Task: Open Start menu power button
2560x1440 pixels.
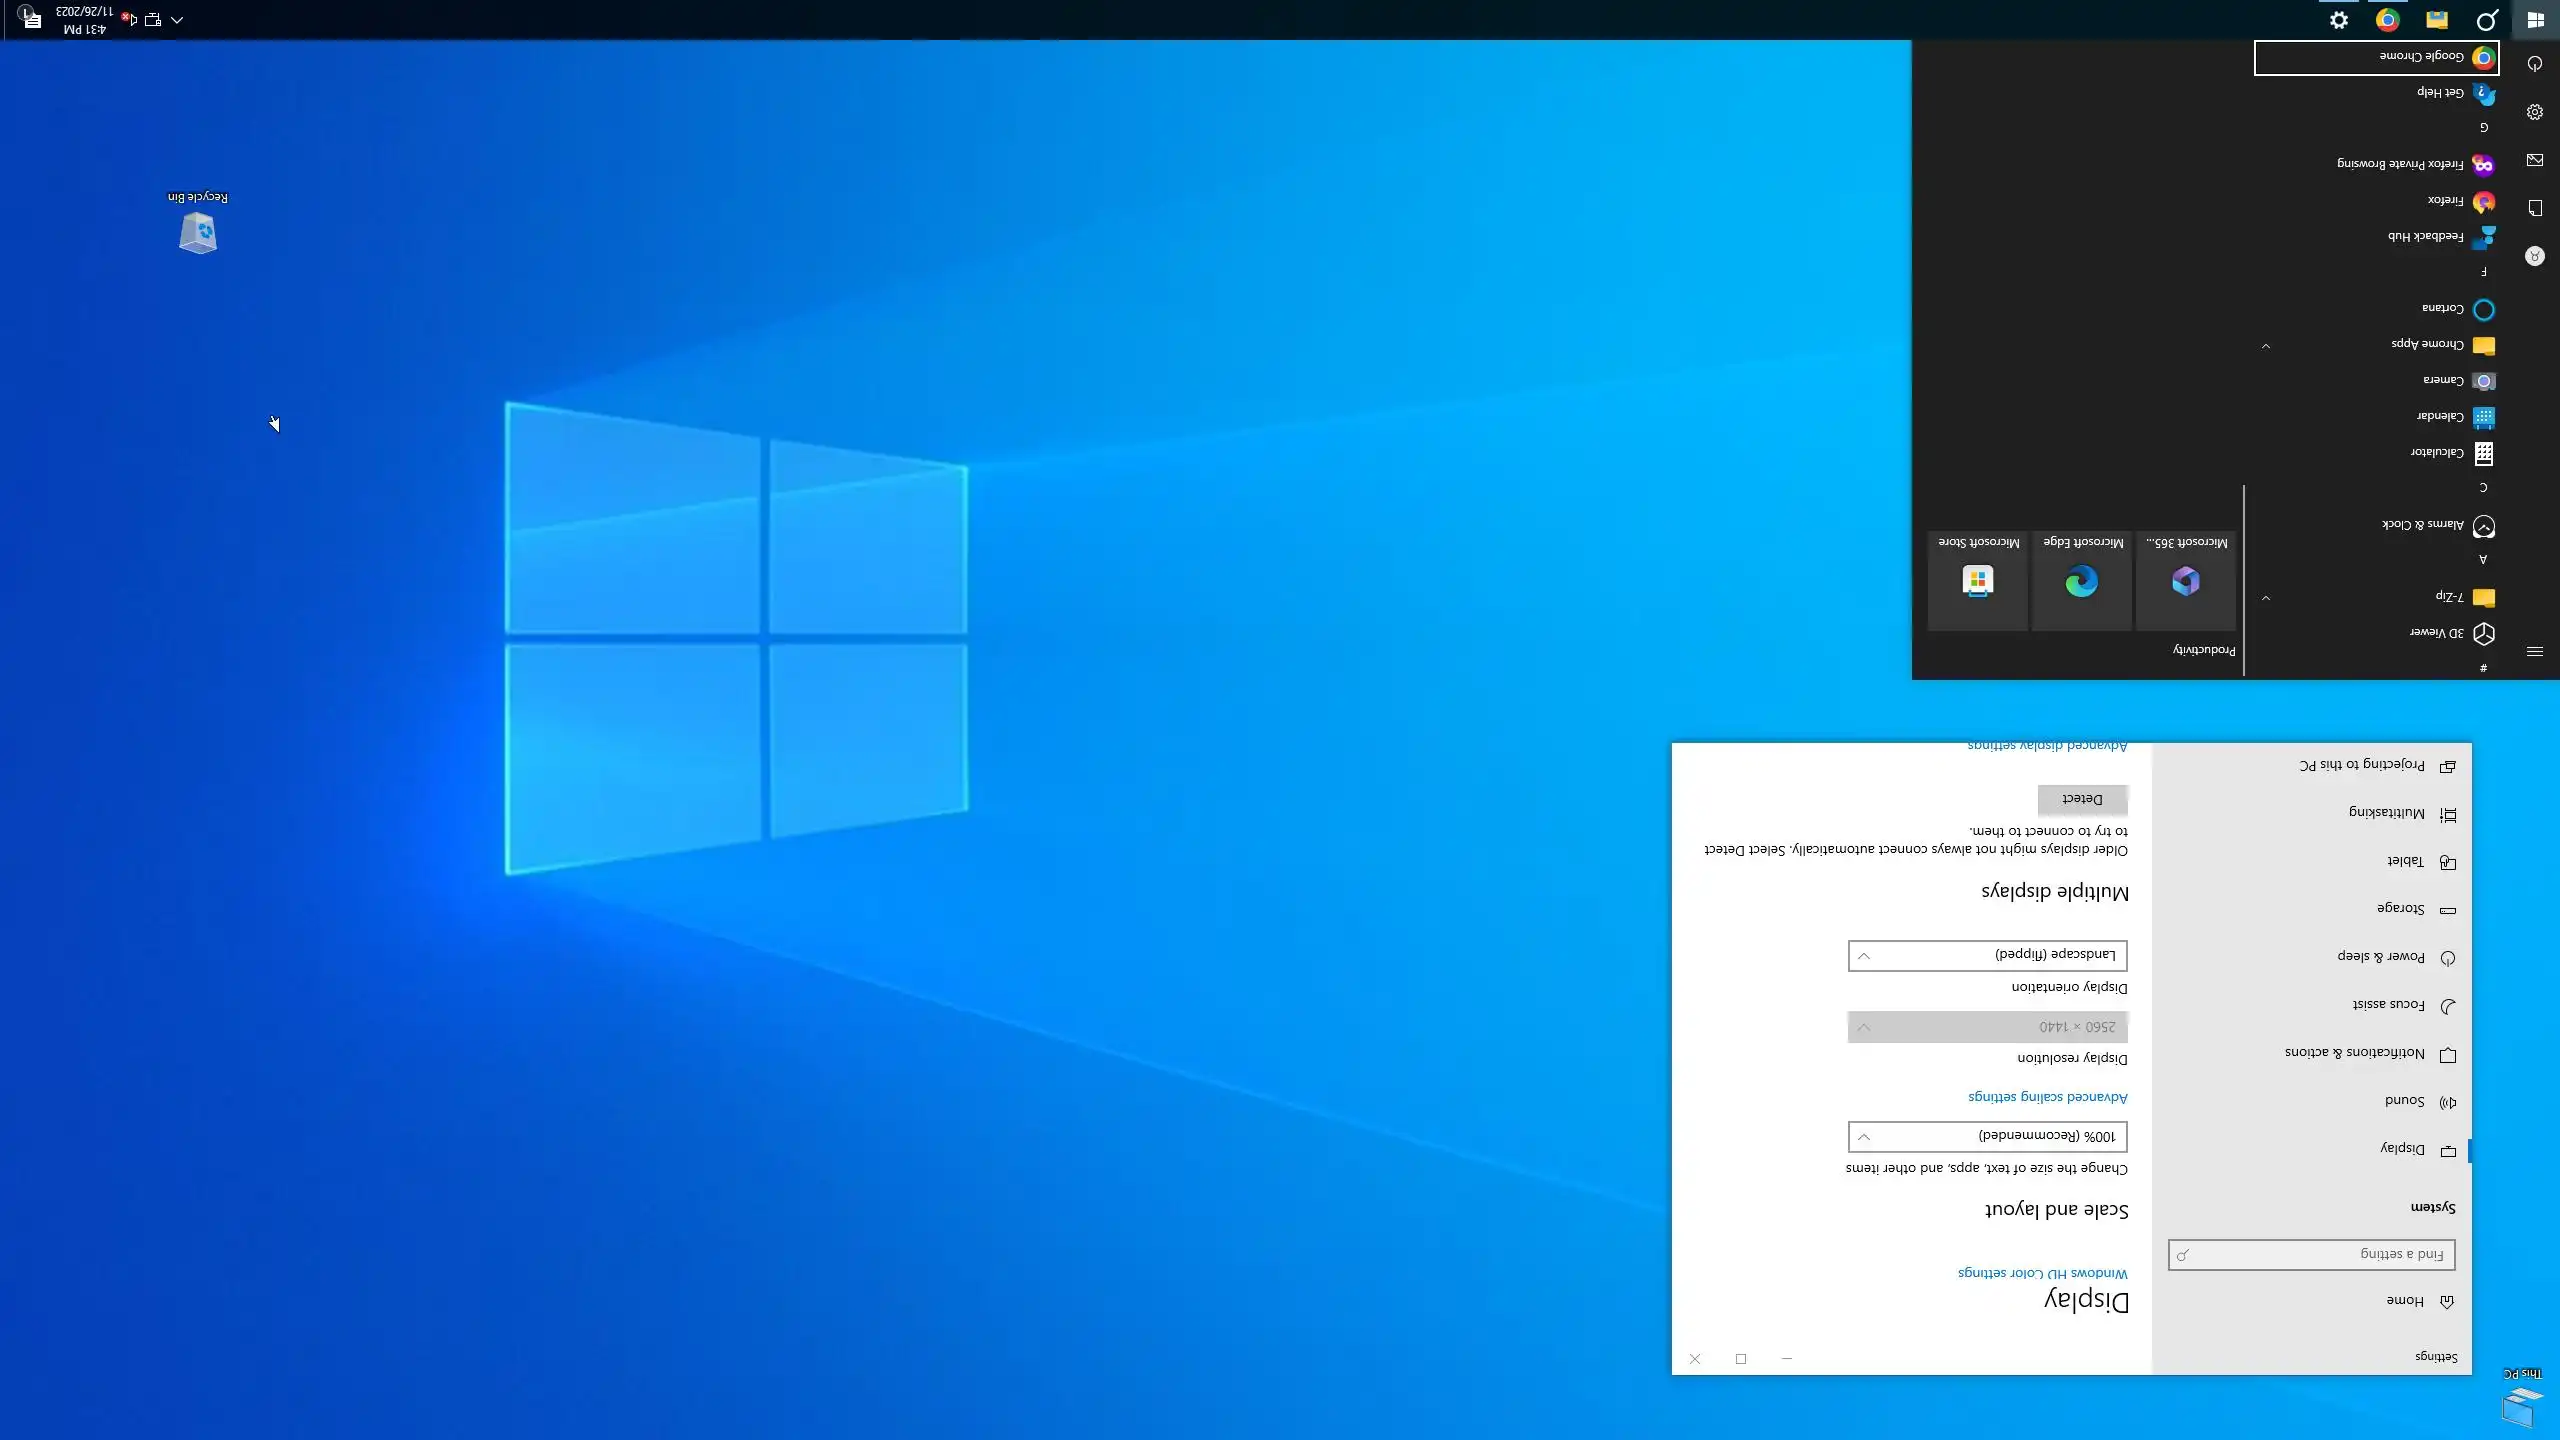Action: point(2535,64)
